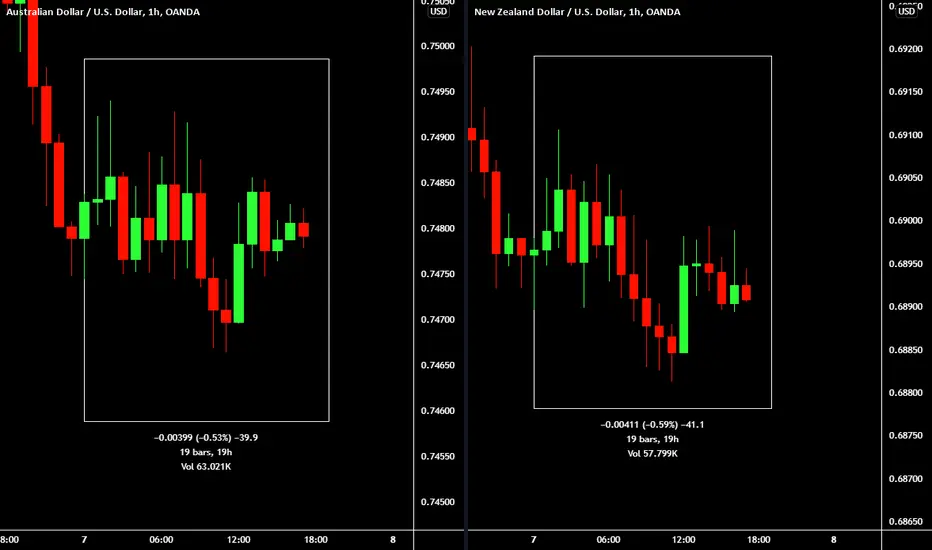This screenshot has height=550, width=932.
Task: Click the 19 bars, 19h label under NZD chart
Action: [x=652, y=439]
